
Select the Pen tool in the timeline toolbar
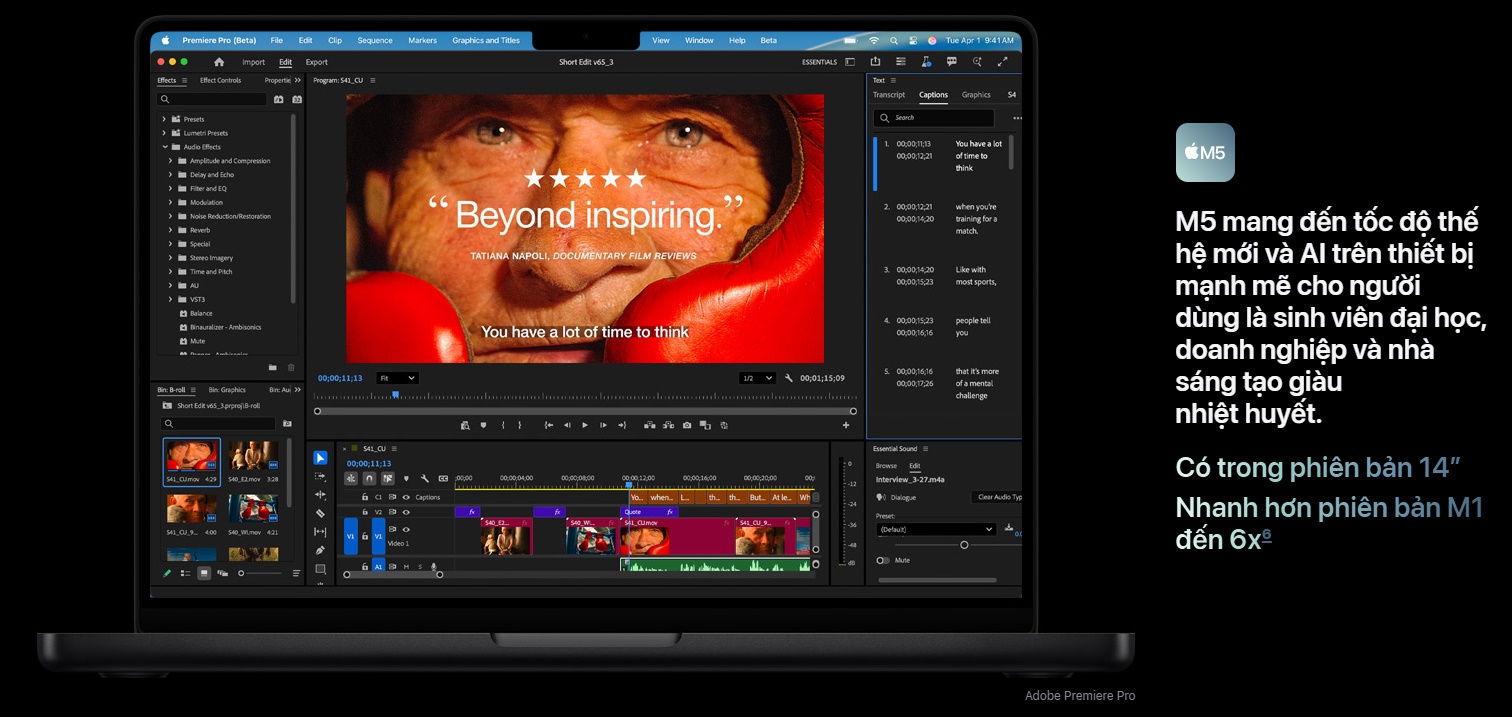[320, 550]
